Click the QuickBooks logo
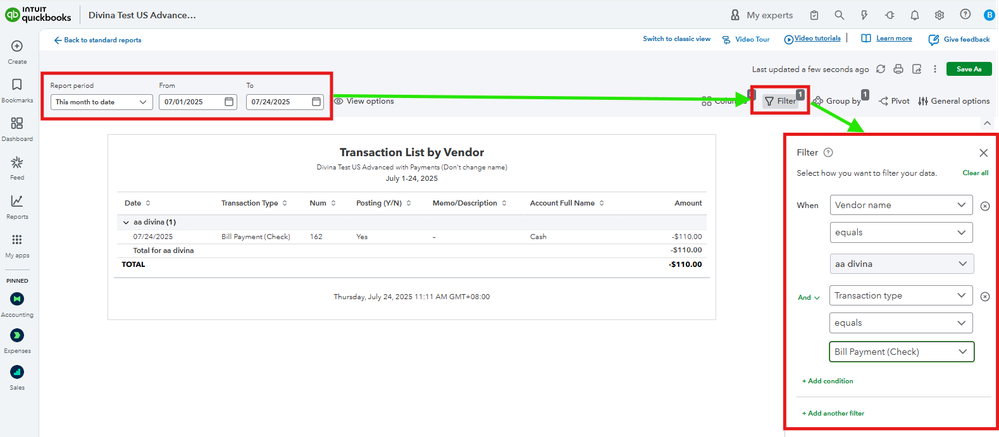 (38, 15)
